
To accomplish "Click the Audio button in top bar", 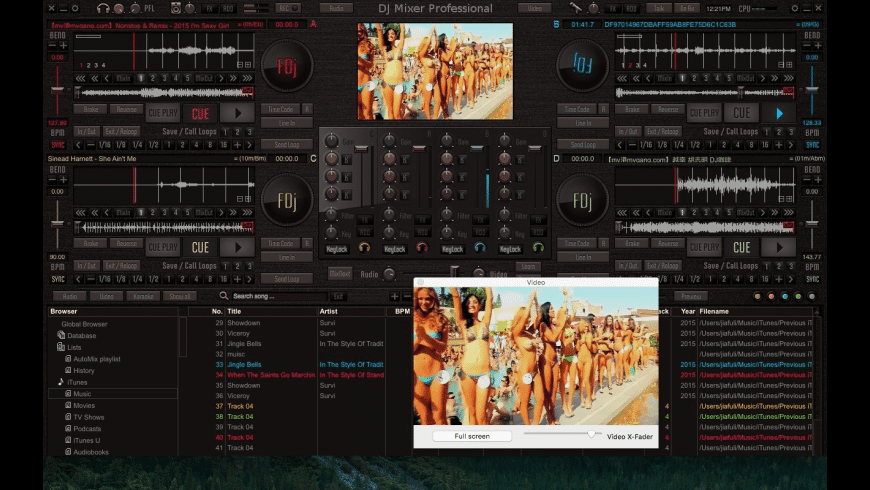I will [336, 8].
